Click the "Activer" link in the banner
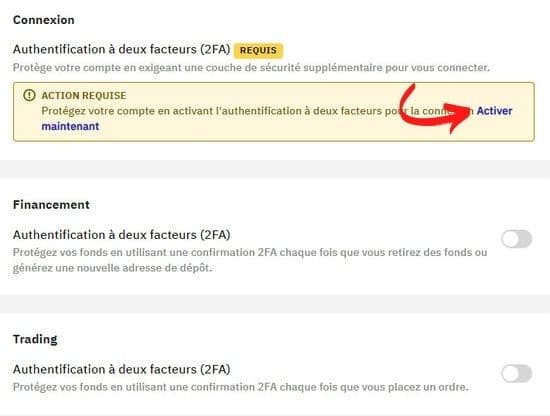The width and height of the screenshot is (550, 416). pyautogui.click(x=494, y=111)
